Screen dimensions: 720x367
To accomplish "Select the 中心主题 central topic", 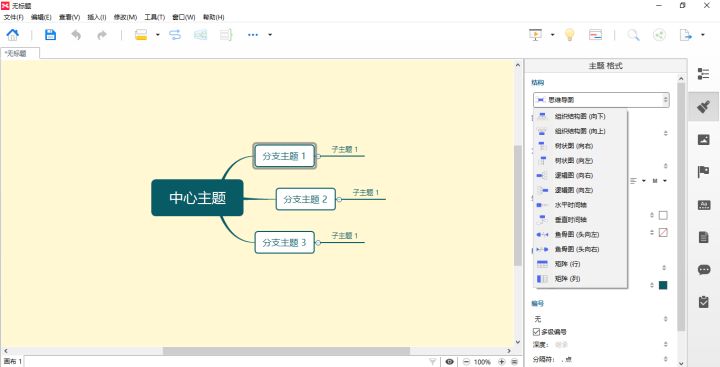I will tap(197, 198).
